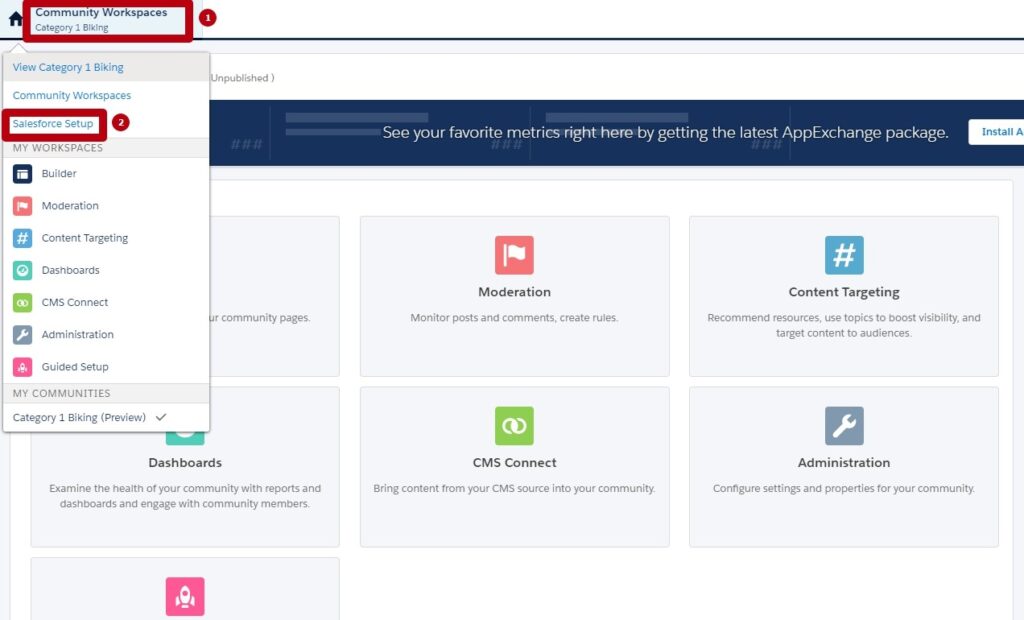Launch the Guided Setup rocket icon in the menu
Image resolution: width=1024 pixels, height=620 pixels.
[22, 367]
